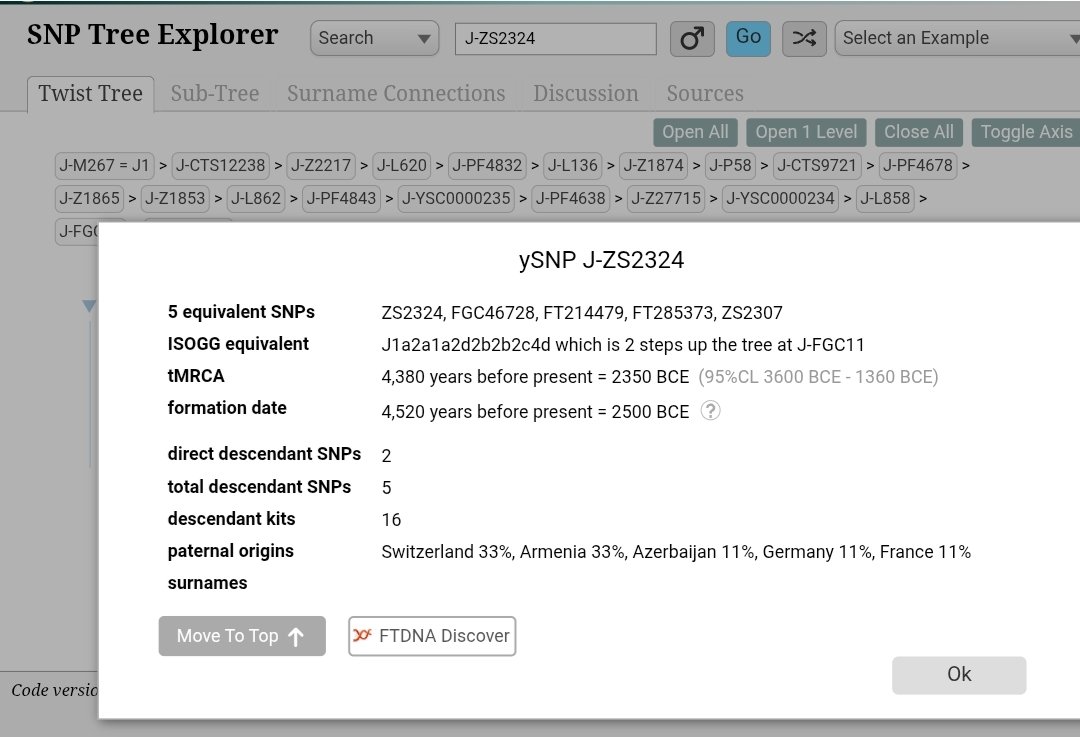
Task: Switch to the Sub-Tree tab
Action: point(215,94)
